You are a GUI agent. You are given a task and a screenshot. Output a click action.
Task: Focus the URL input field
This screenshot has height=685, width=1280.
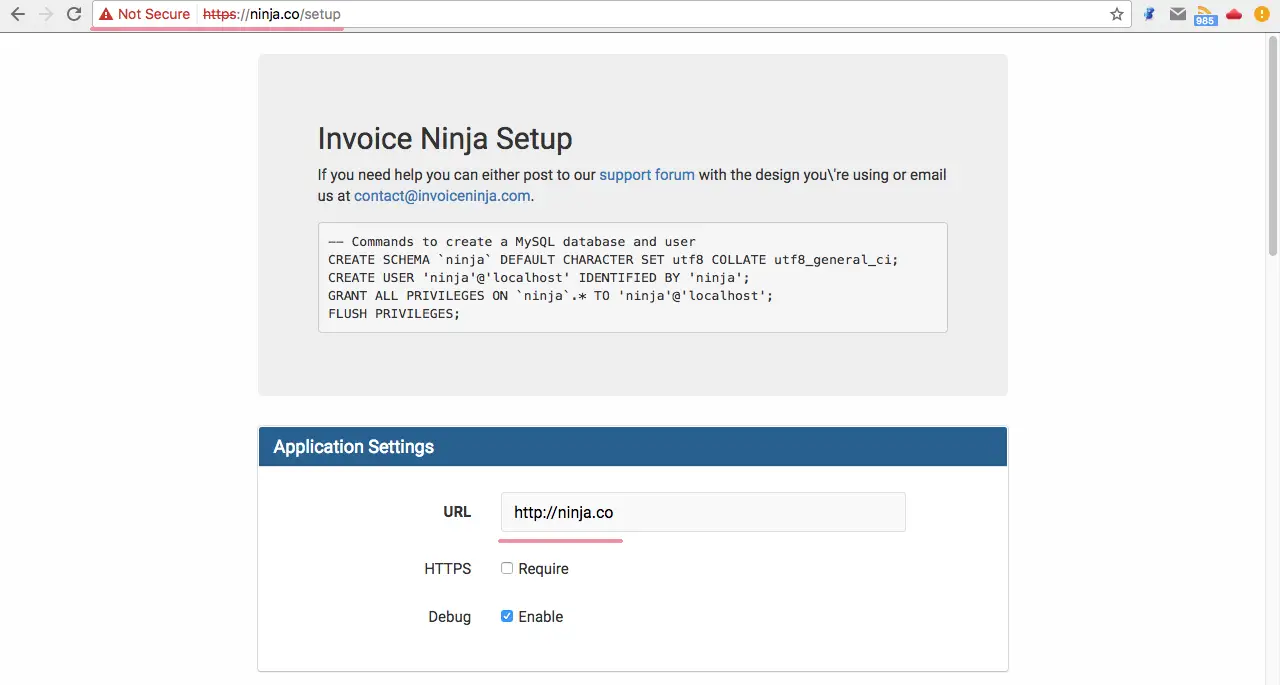click(703, 512)
